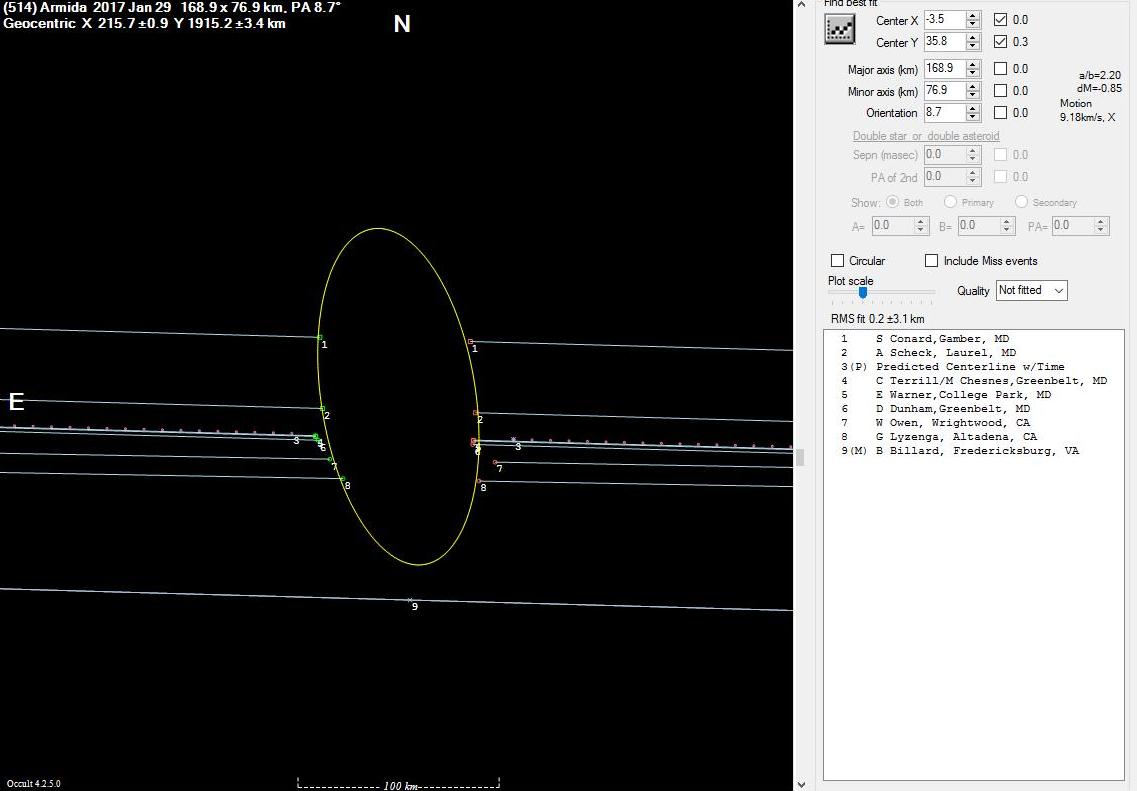Click into the Center X input field
1137x791 pixels.
tap(944, 20)
